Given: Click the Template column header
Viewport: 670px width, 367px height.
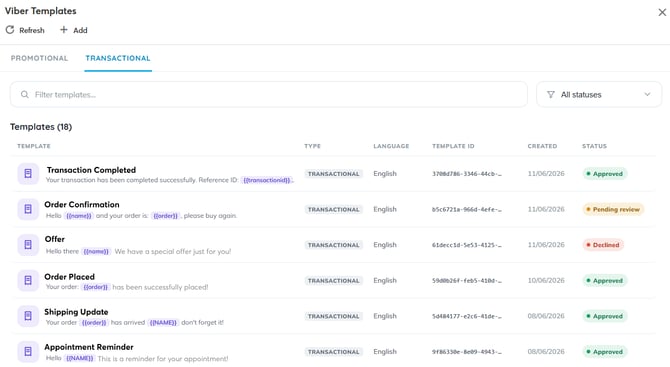Looking at the screenshot, I should coord(34,146).
